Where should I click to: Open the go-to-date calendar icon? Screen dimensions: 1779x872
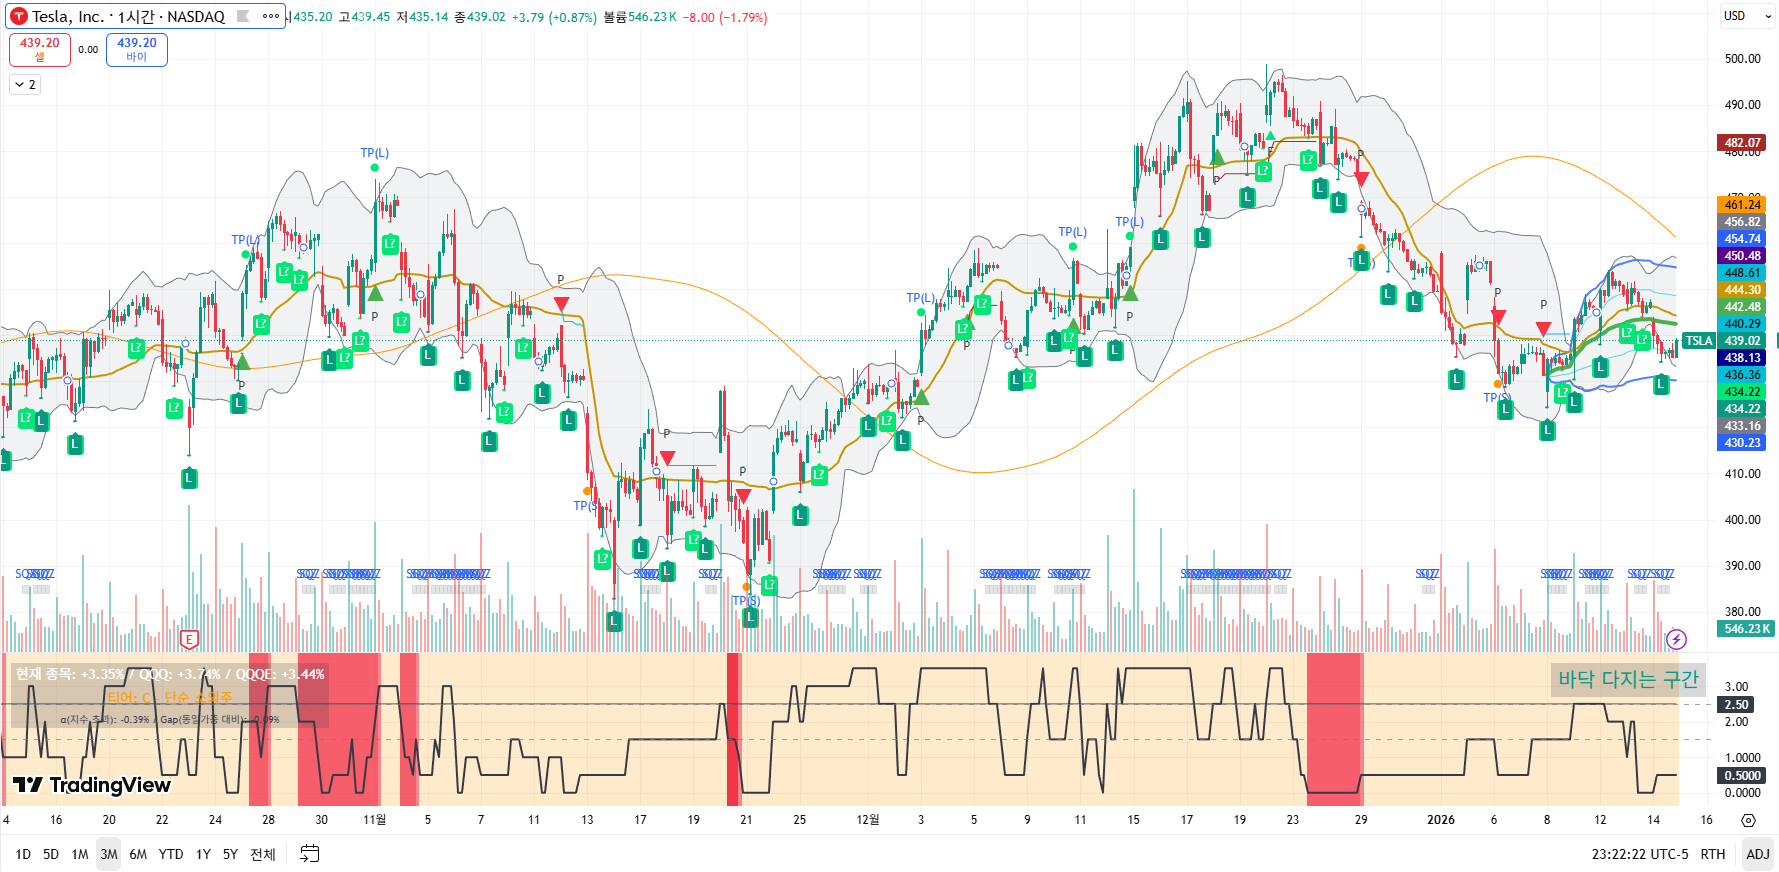coord(310,854)
